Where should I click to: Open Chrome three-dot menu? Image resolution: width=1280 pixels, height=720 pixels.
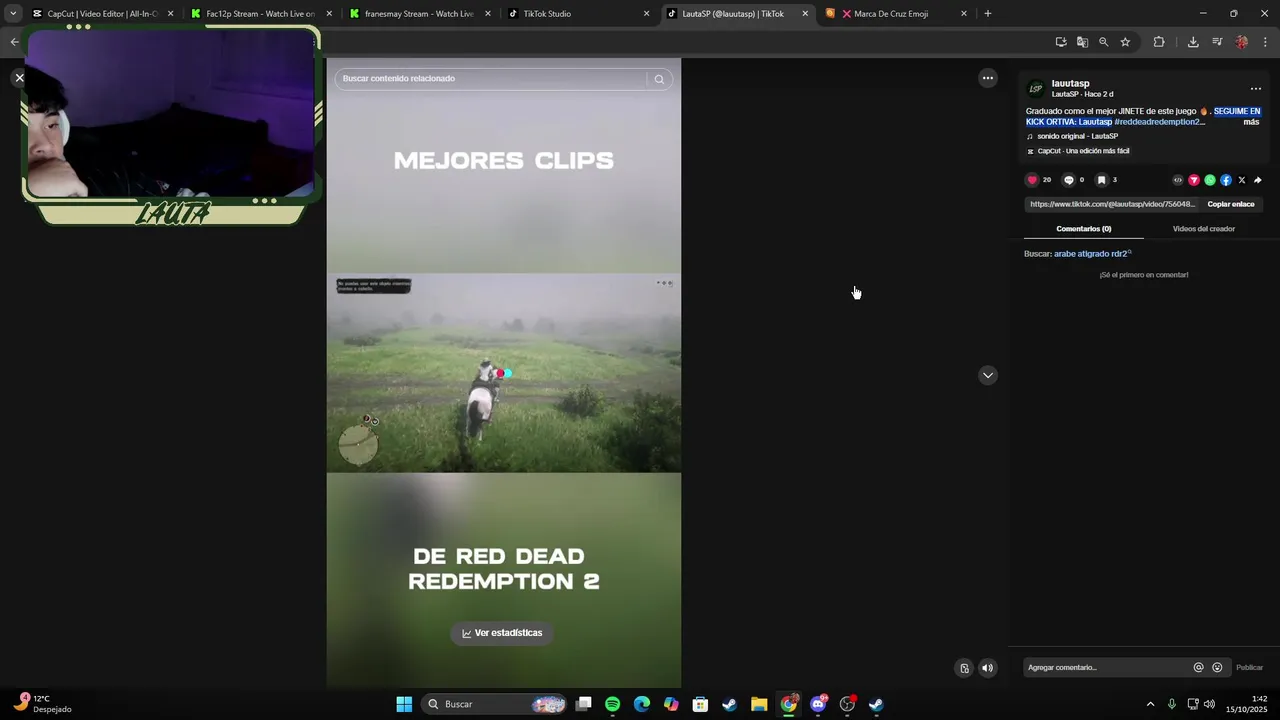point(1265,42)
